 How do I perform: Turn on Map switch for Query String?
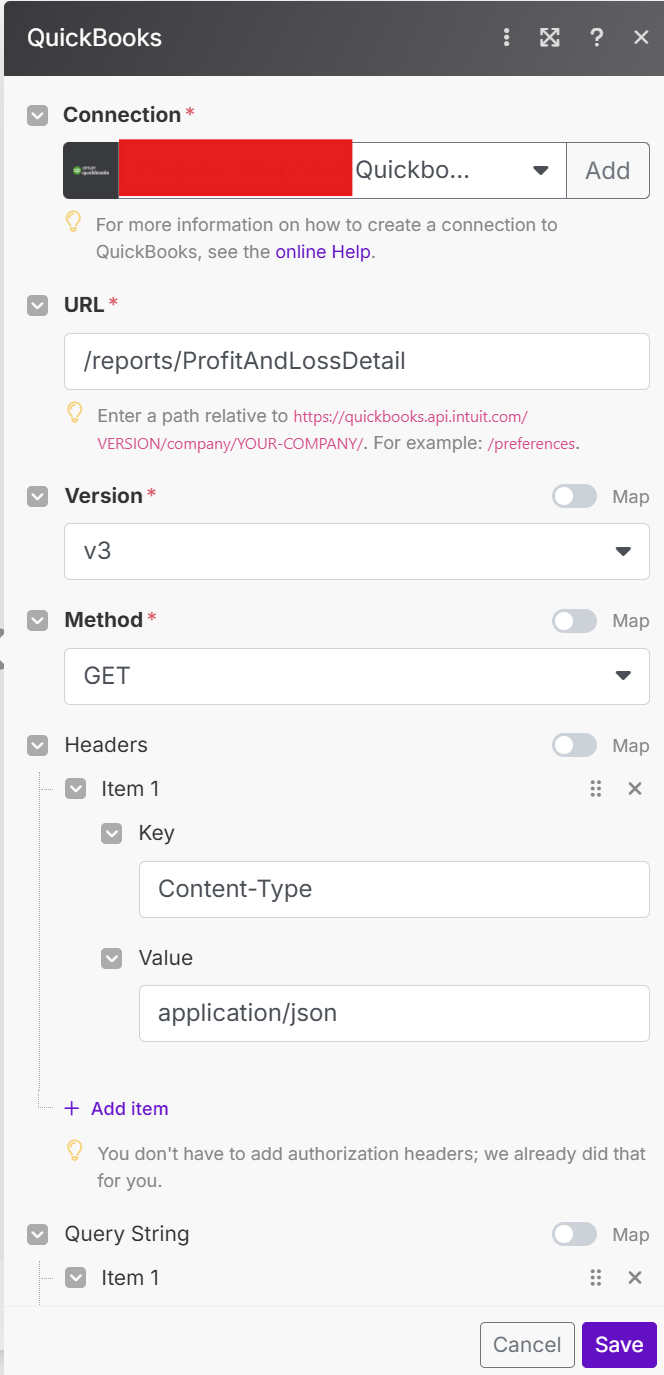coord(574,1235)
